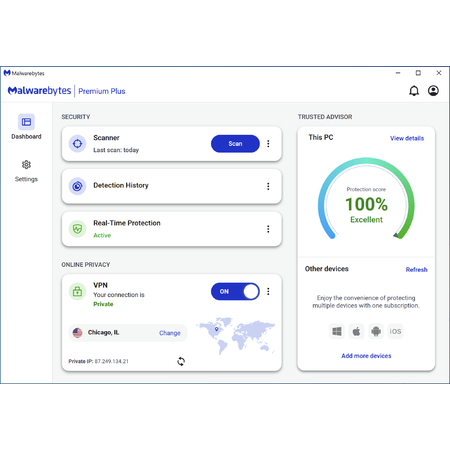Screen dimensions: 450x450
Task: Click the VPN world map
Action: [235, 335]
